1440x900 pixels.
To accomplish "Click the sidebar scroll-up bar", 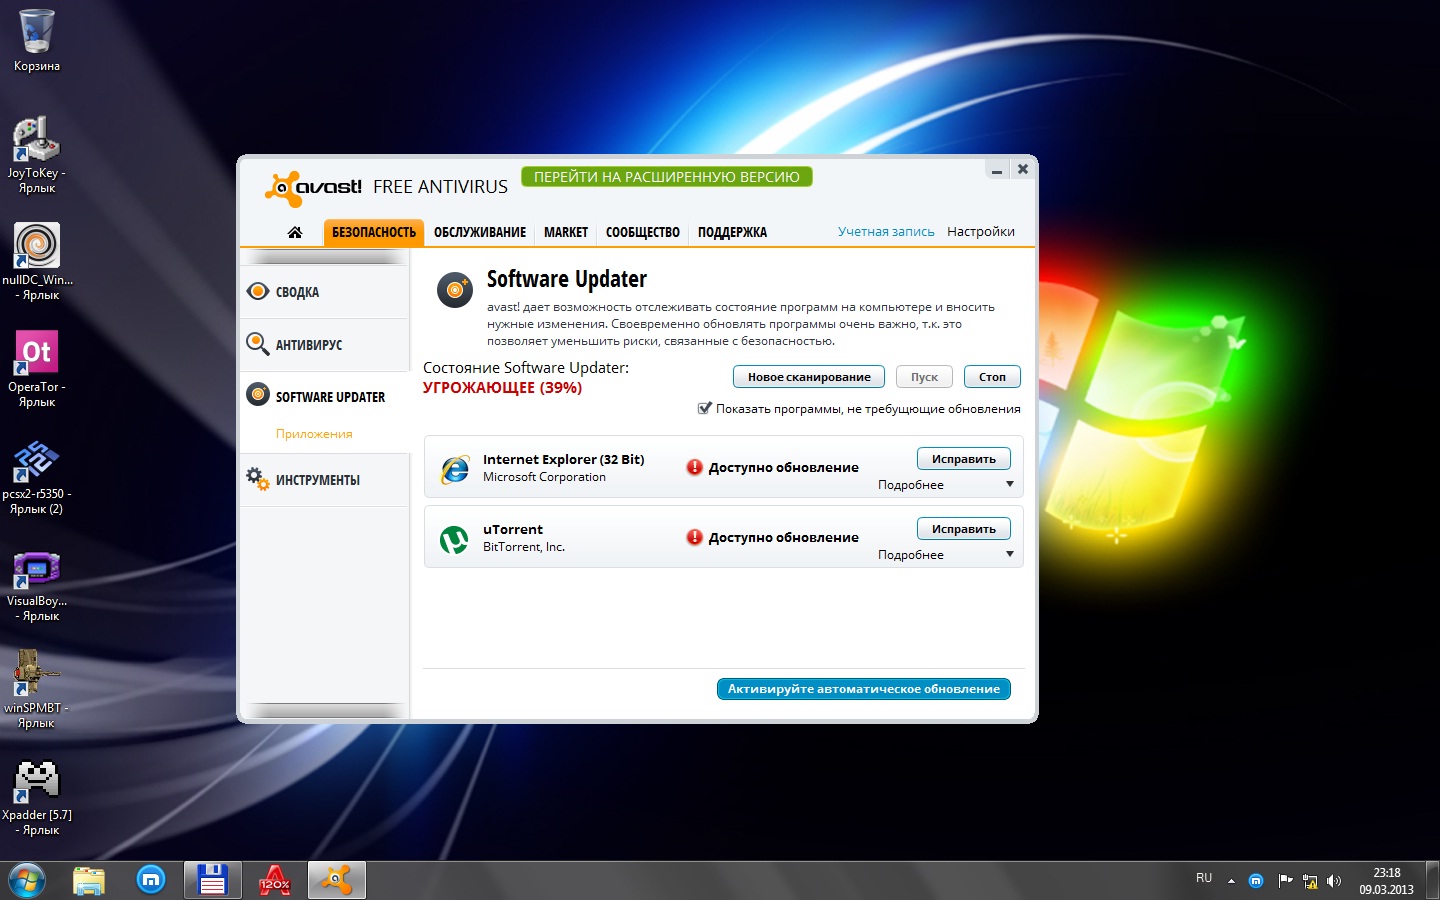I will [325, 258].
